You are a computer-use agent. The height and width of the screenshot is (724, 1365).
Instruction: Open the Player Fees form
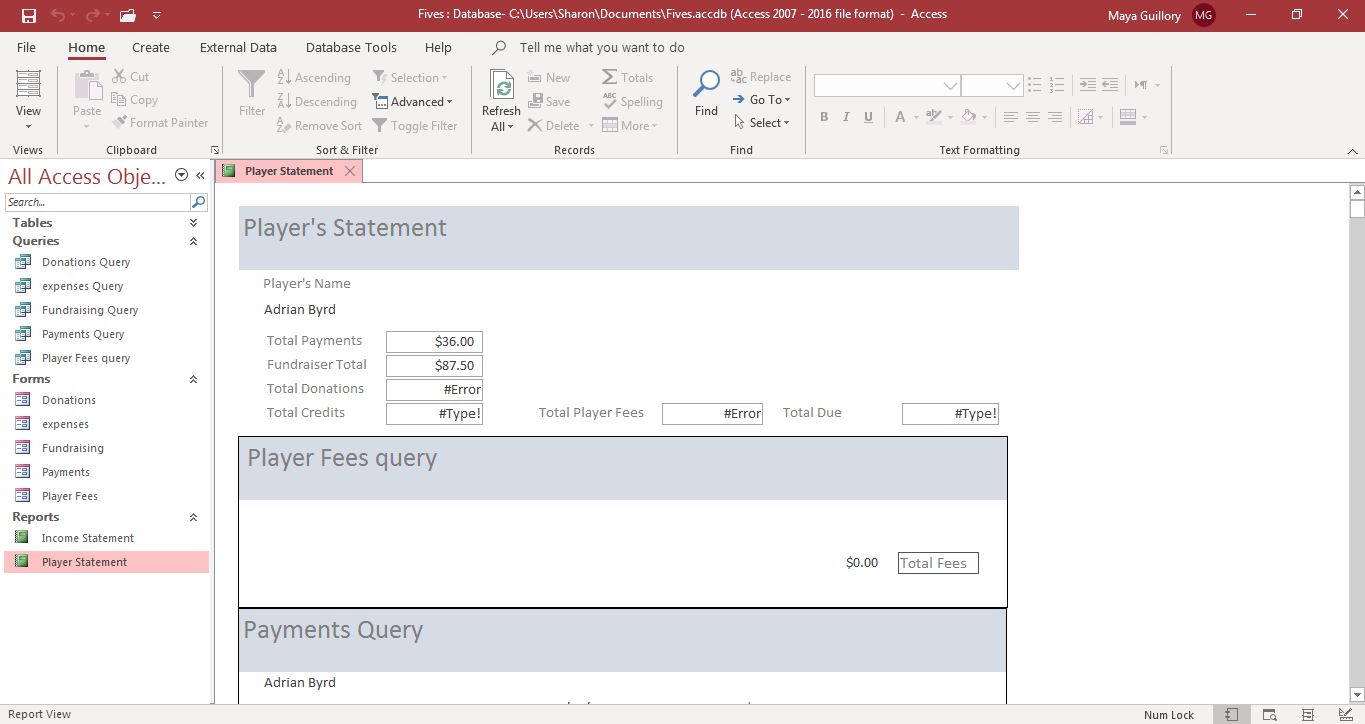coord(70,496)
